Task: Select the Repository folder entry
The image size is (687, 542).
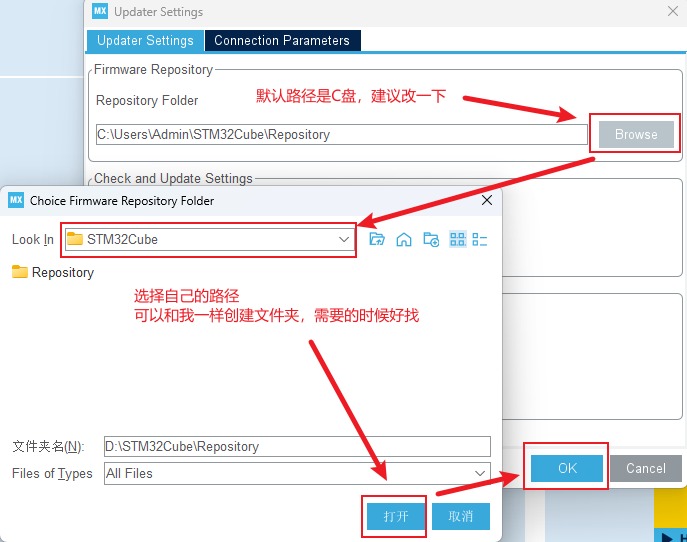Action: click(53, 272)
